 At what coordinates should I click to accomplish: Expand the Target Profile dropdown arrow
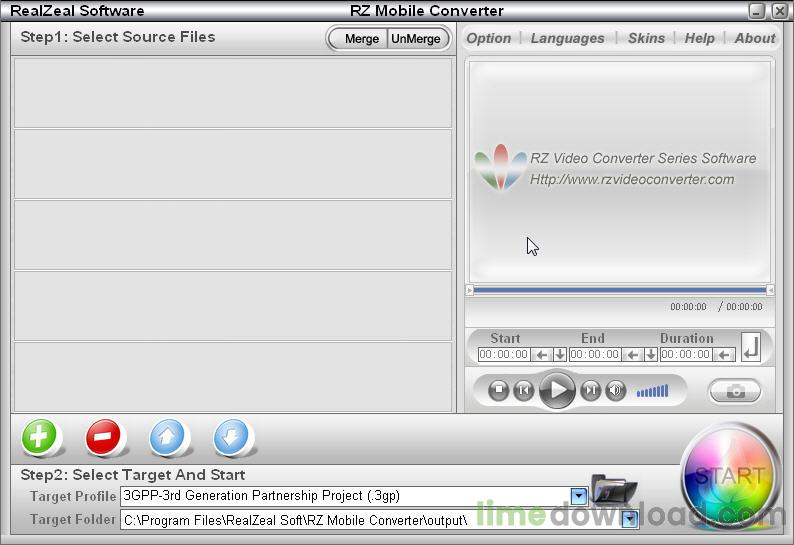pyautogui.click(x=578, y=496)
